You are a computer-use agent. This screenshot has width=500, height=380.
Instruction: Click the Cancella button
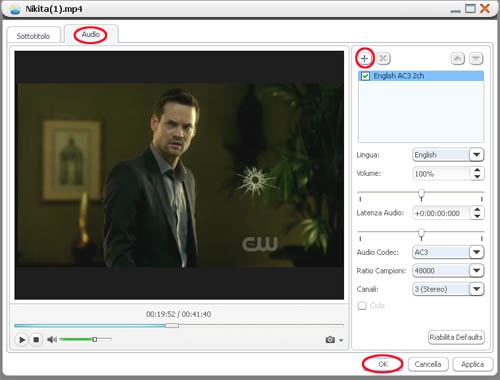(x=428, y=364)
